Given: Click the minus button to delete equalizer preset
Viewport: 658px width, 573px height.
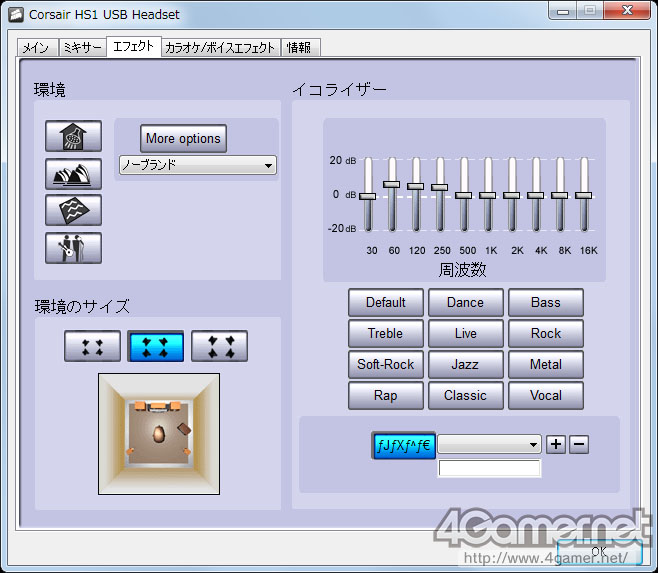Looking at the screenshot, I should (579, 444).
